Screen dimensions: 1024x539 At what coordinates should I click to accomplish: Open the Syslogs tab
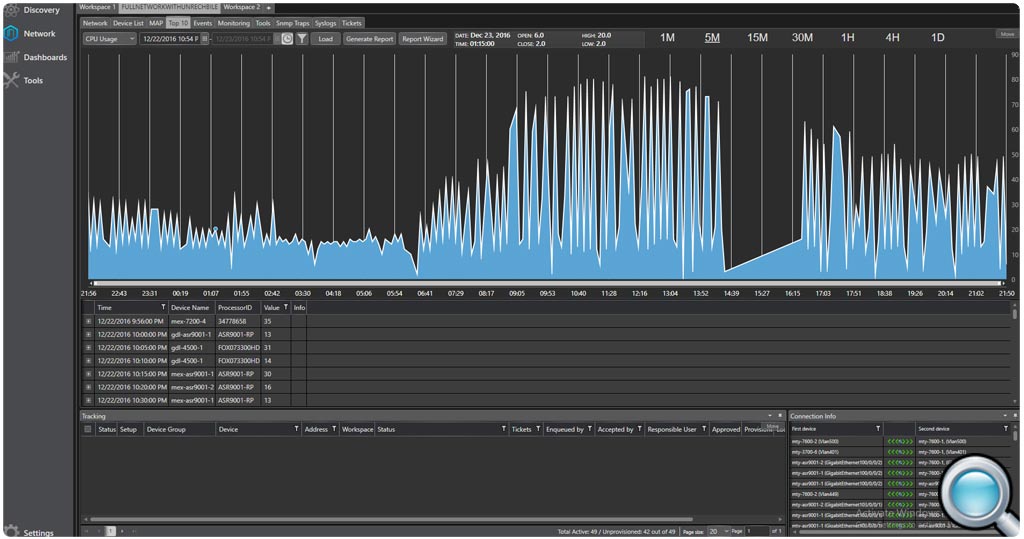coord(325,23)
